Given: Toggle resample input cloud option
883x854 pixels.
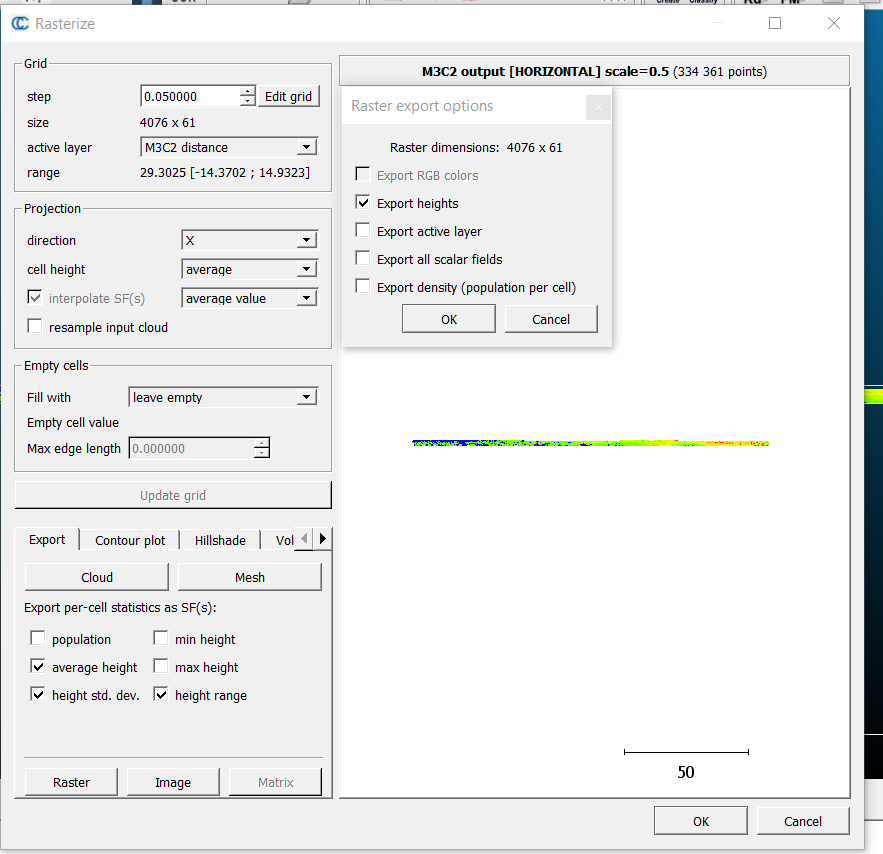Looking at the screenshot, I should (x=36, y=327).
